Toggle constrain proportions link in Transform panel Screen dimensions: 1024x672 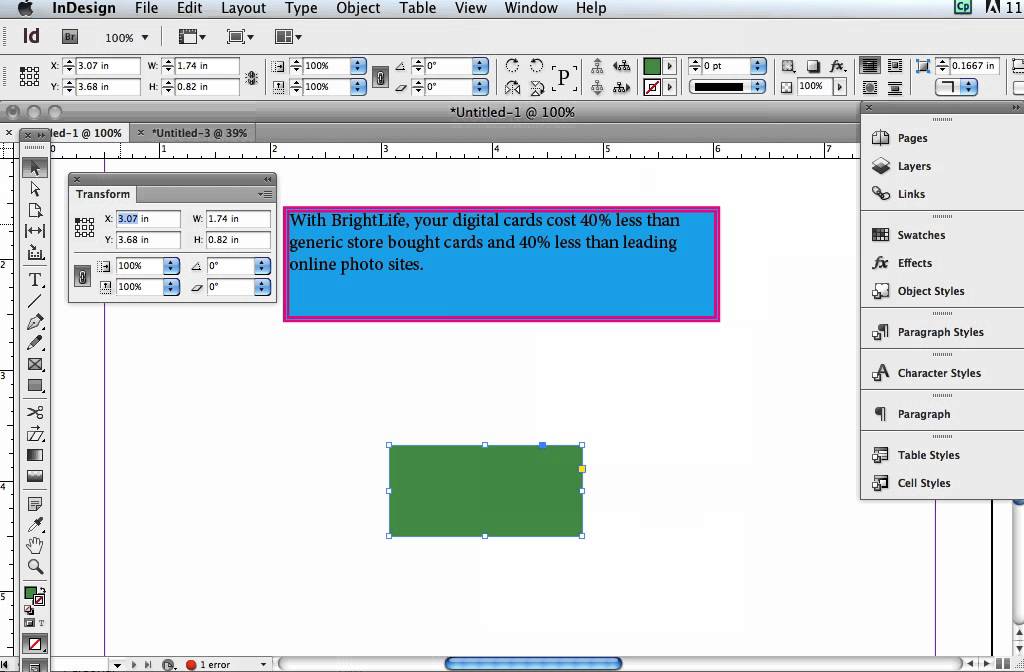point(82,276)
